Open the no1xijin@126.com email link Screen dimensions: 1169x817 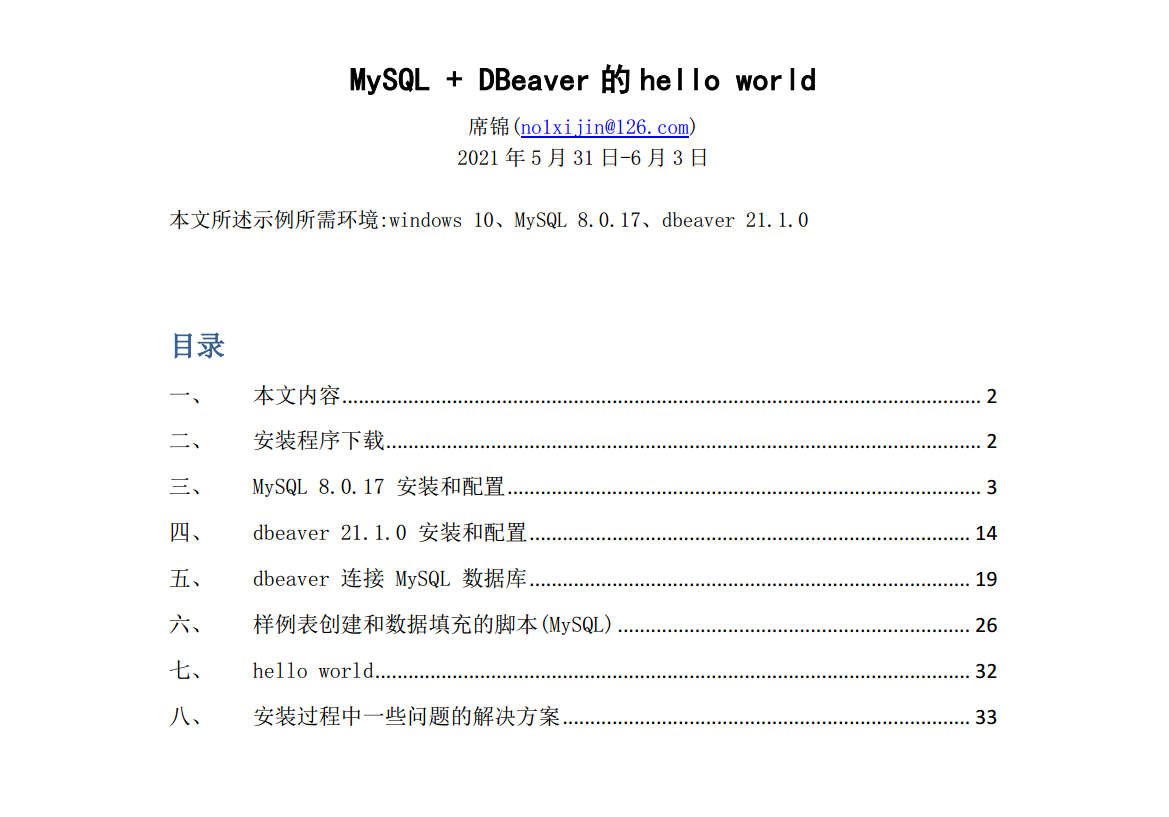pos(605,127)
